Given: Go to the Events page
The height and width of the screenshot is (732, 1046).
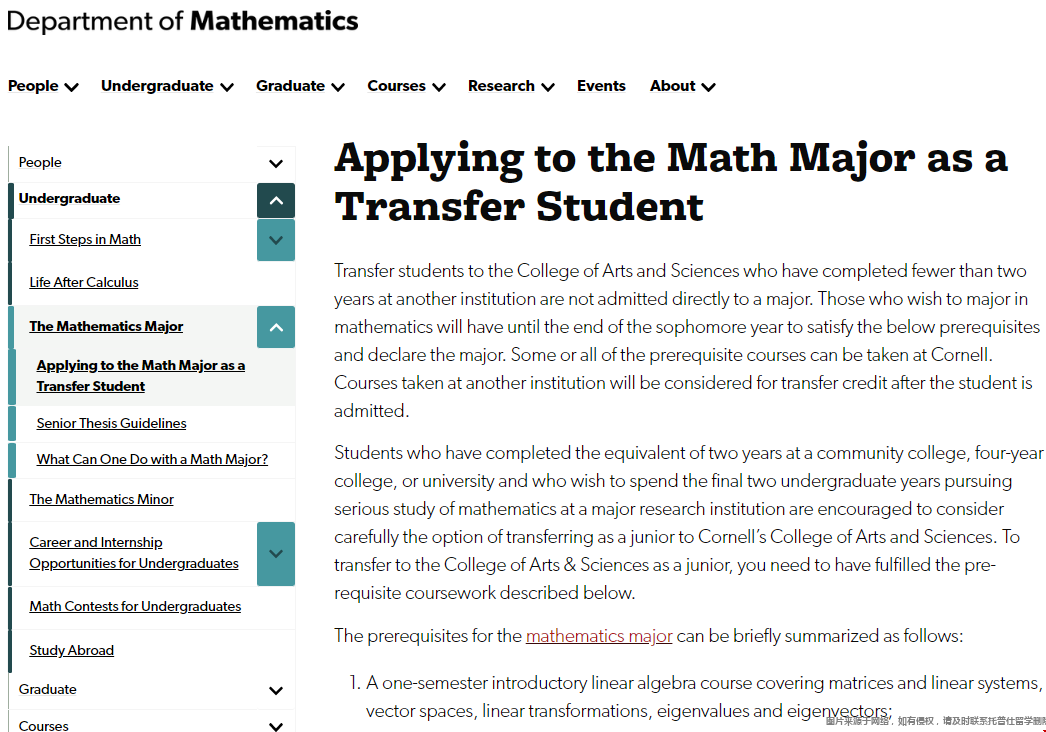Looking at the screenshot, I should tap(601, 86).
